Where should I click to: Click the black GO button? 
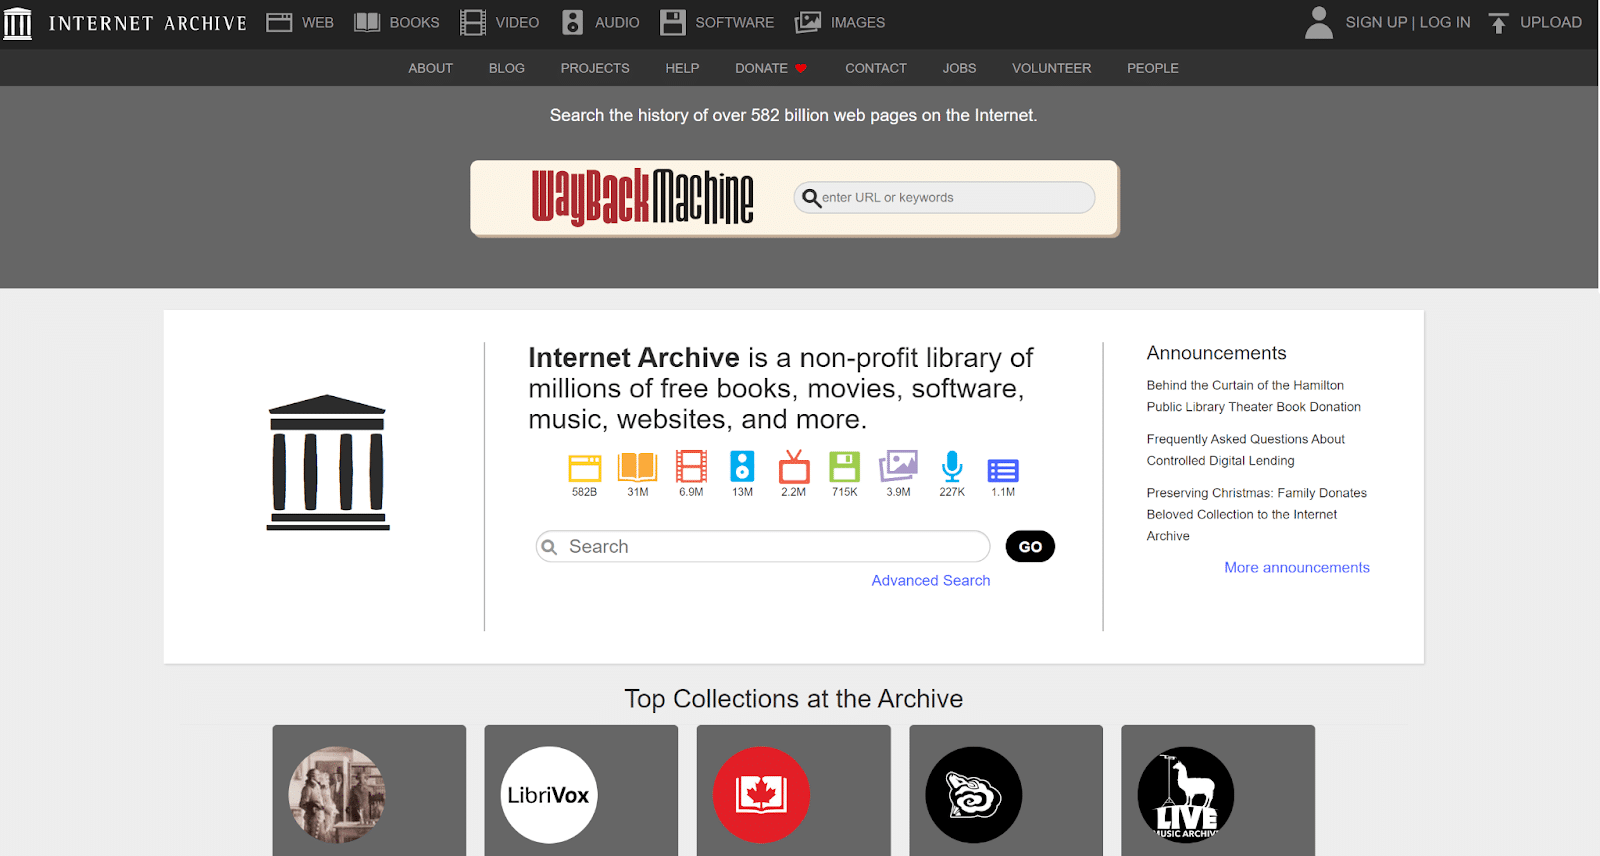[1030, 547]
